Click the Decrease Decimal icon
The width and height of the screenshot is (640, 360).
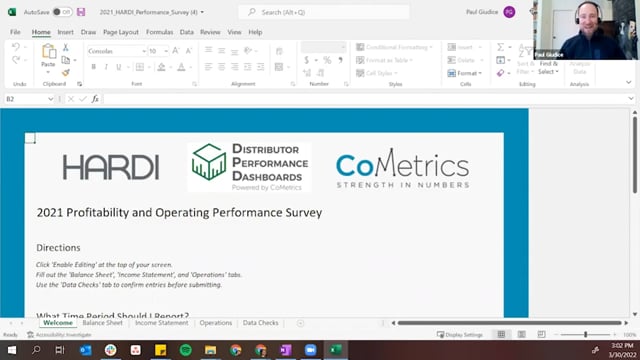pos(320,73)
